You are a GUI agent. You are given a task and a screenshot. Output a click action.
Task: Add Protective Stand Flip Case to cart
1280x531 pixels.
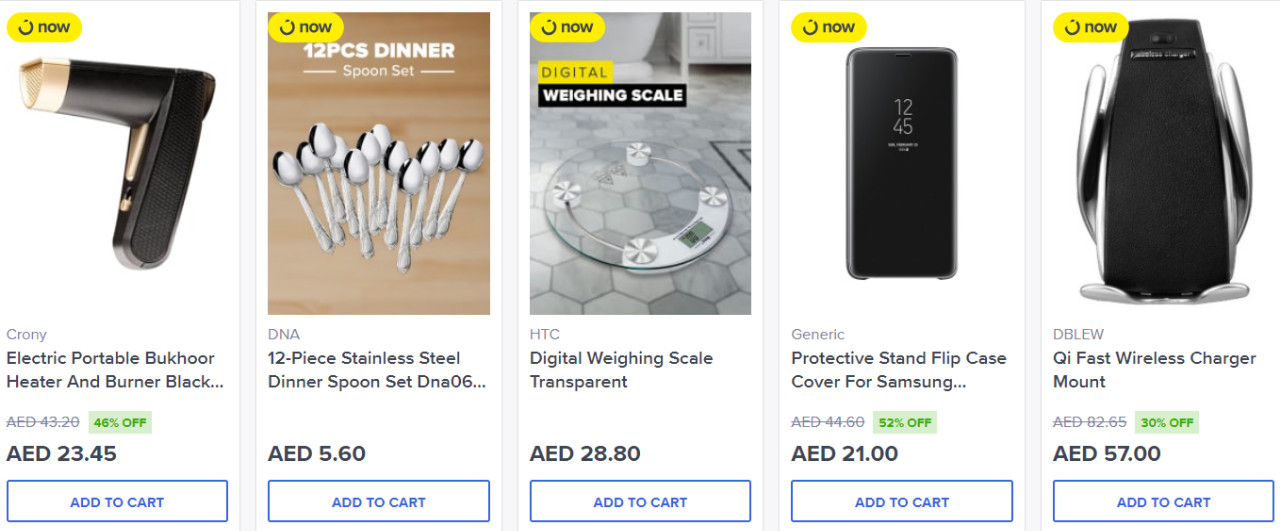902,502
